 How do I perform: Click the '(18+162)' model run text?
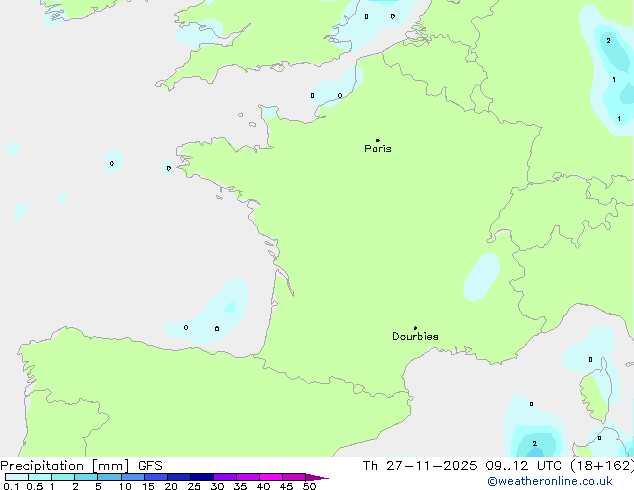pyautogui.click(x=602, y=466)
